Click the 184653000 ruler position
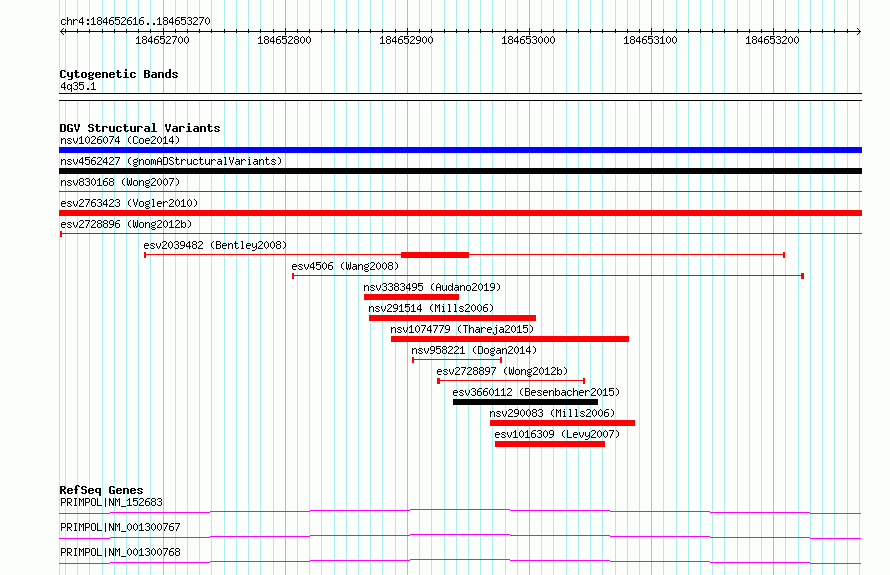This screenshot has height=575, width=890. [x=528, y=40]
